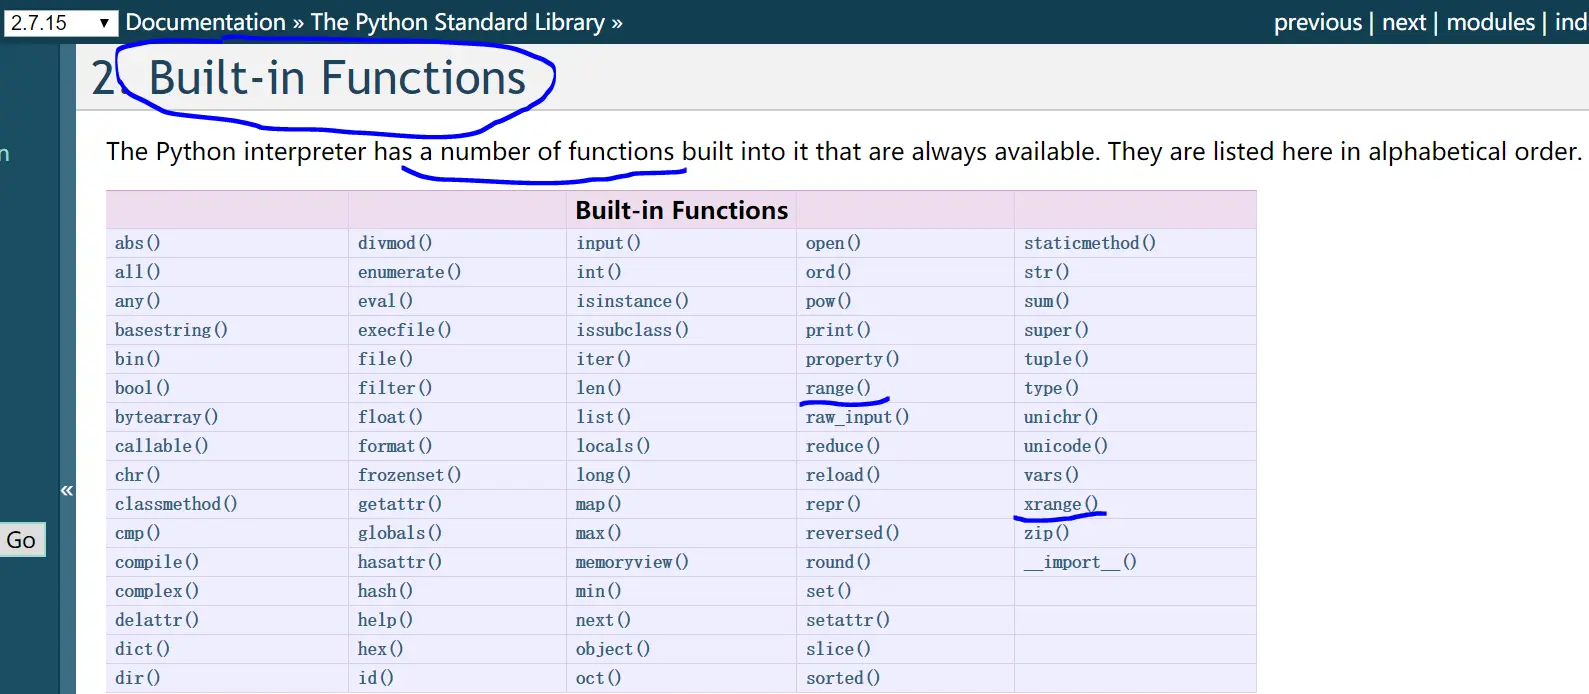This screenshot has height=694, width=1589.
Task: Open the str() function link
Action: click(1046, 272)
